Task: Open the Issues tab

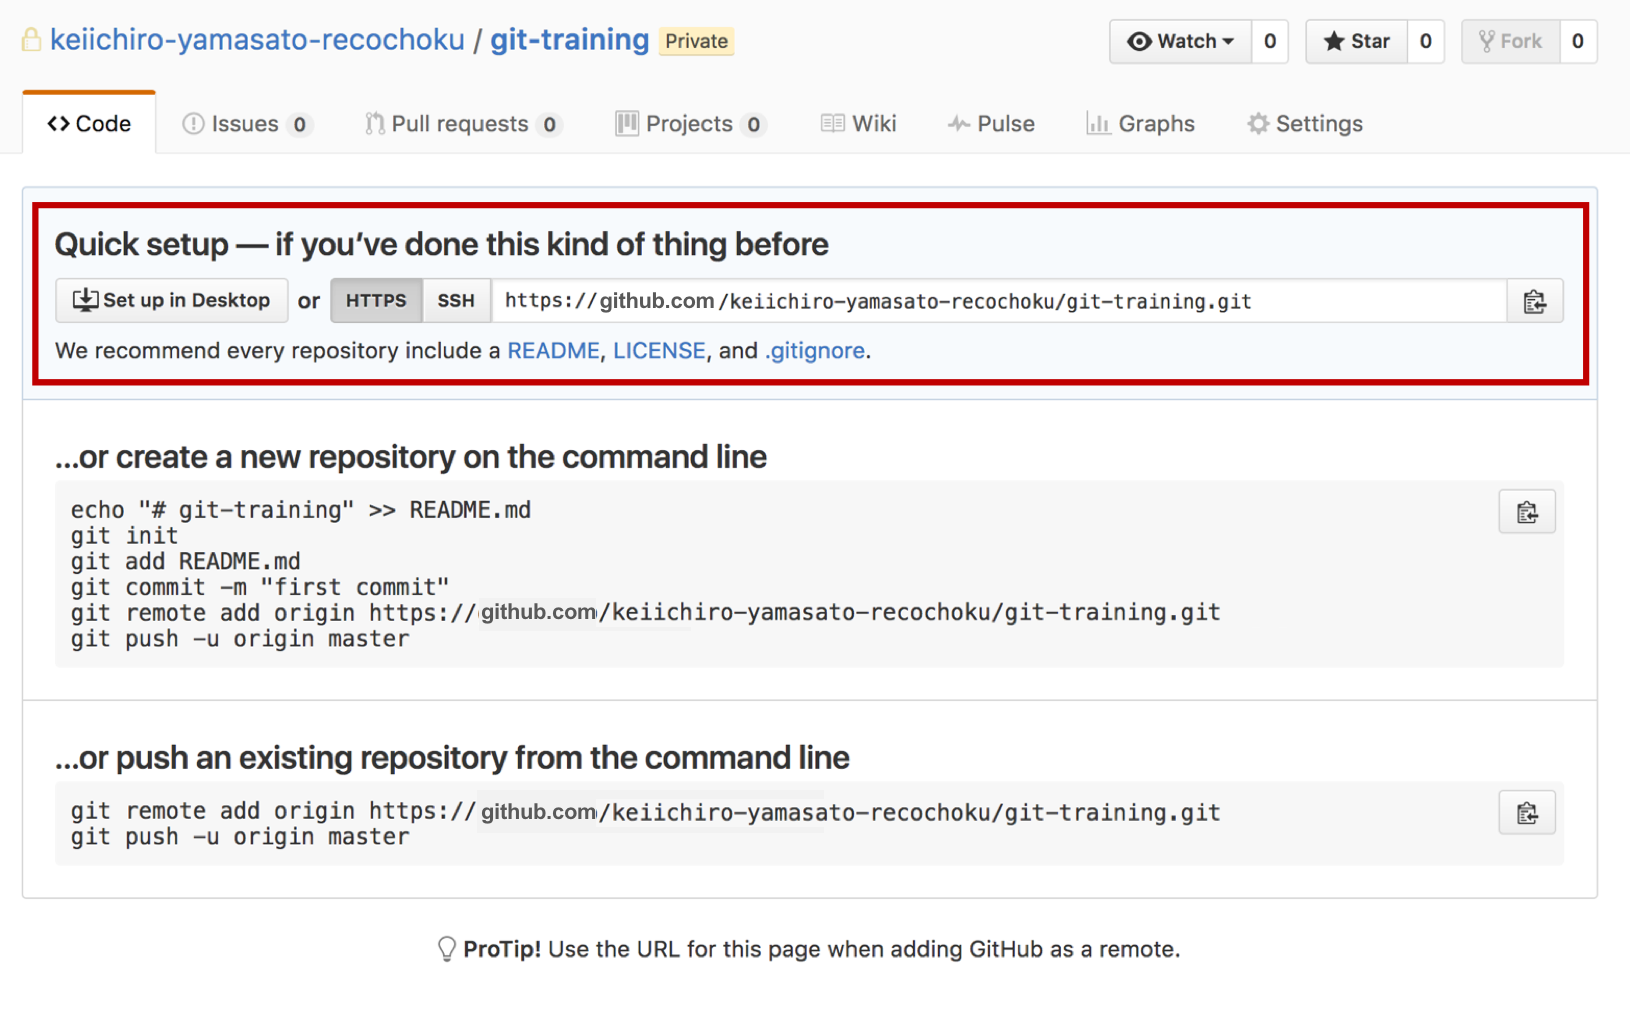Action: (x=246, y=124)
